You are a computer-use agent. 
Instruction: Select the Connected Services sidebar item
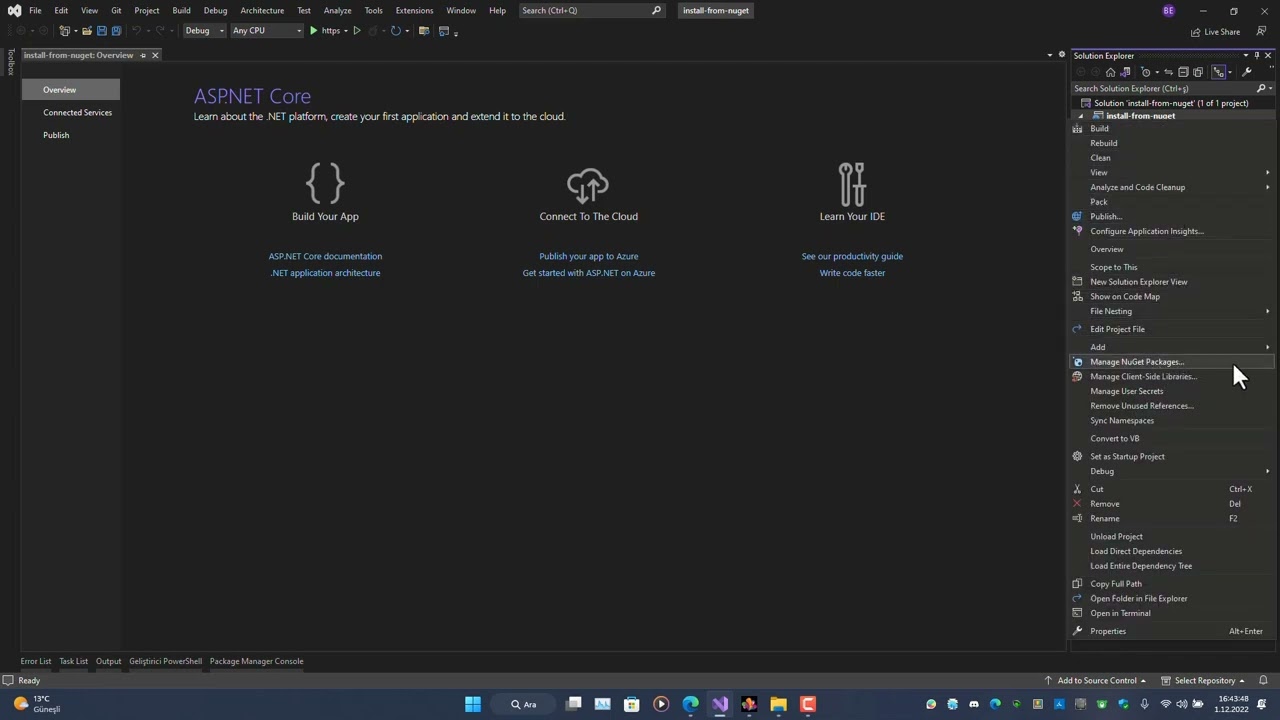[77, 113]
